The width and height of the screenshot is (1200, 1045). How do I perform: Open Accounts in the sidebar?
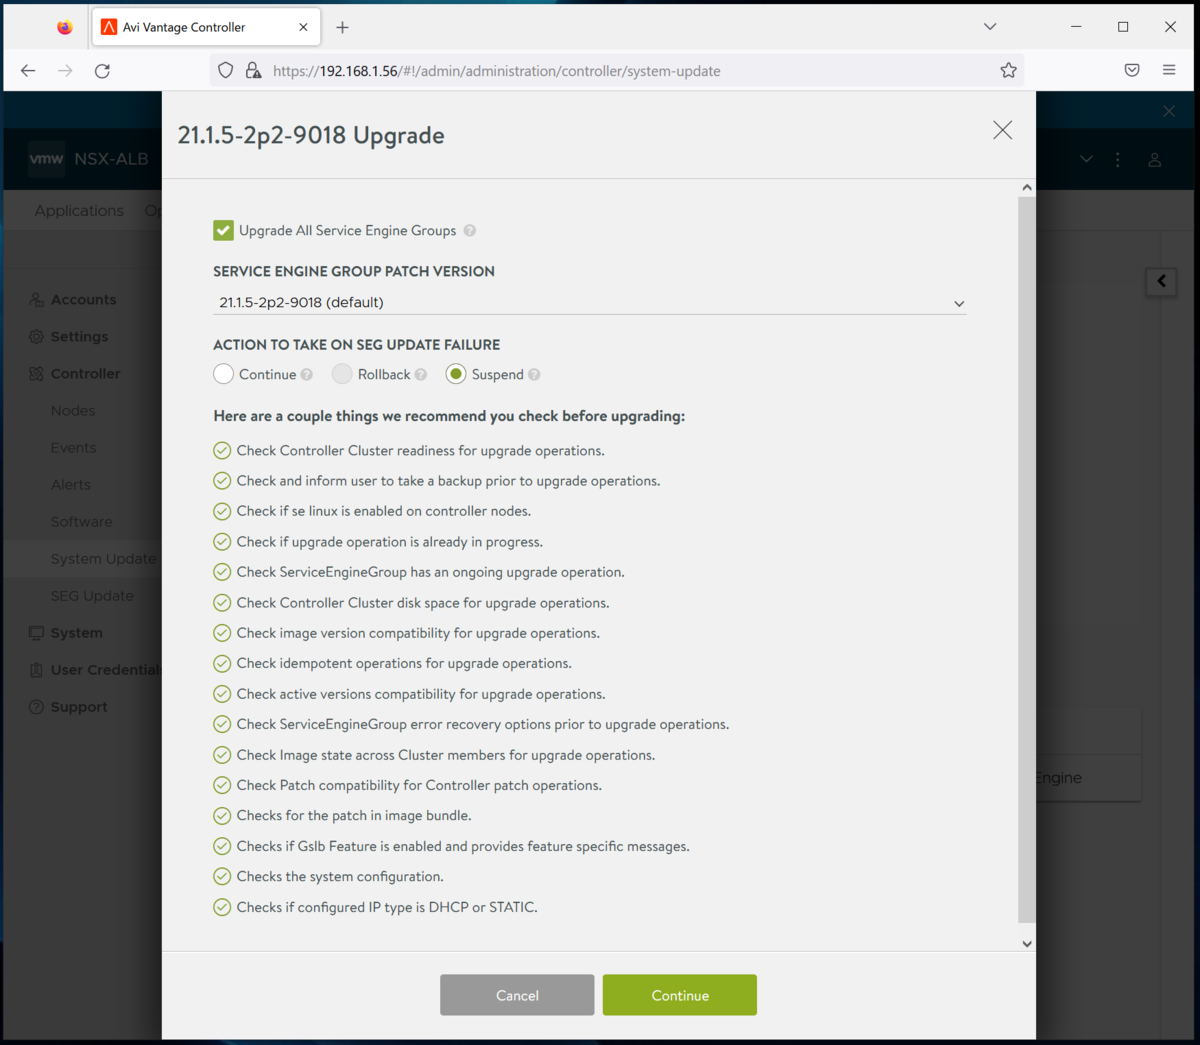point(83,300)
